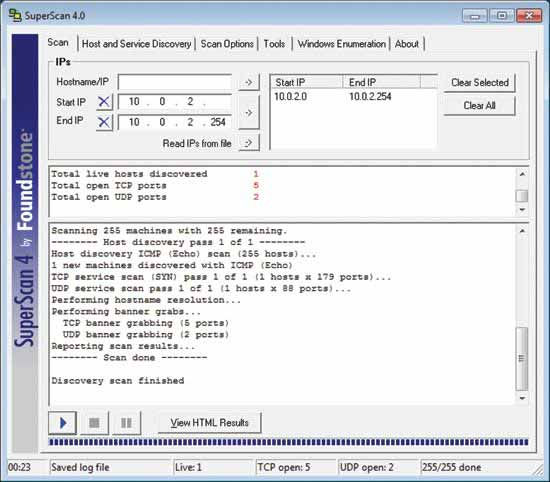Pause the scan with the pause button
Screen dimensions: 550x482
tap(126, 423)
